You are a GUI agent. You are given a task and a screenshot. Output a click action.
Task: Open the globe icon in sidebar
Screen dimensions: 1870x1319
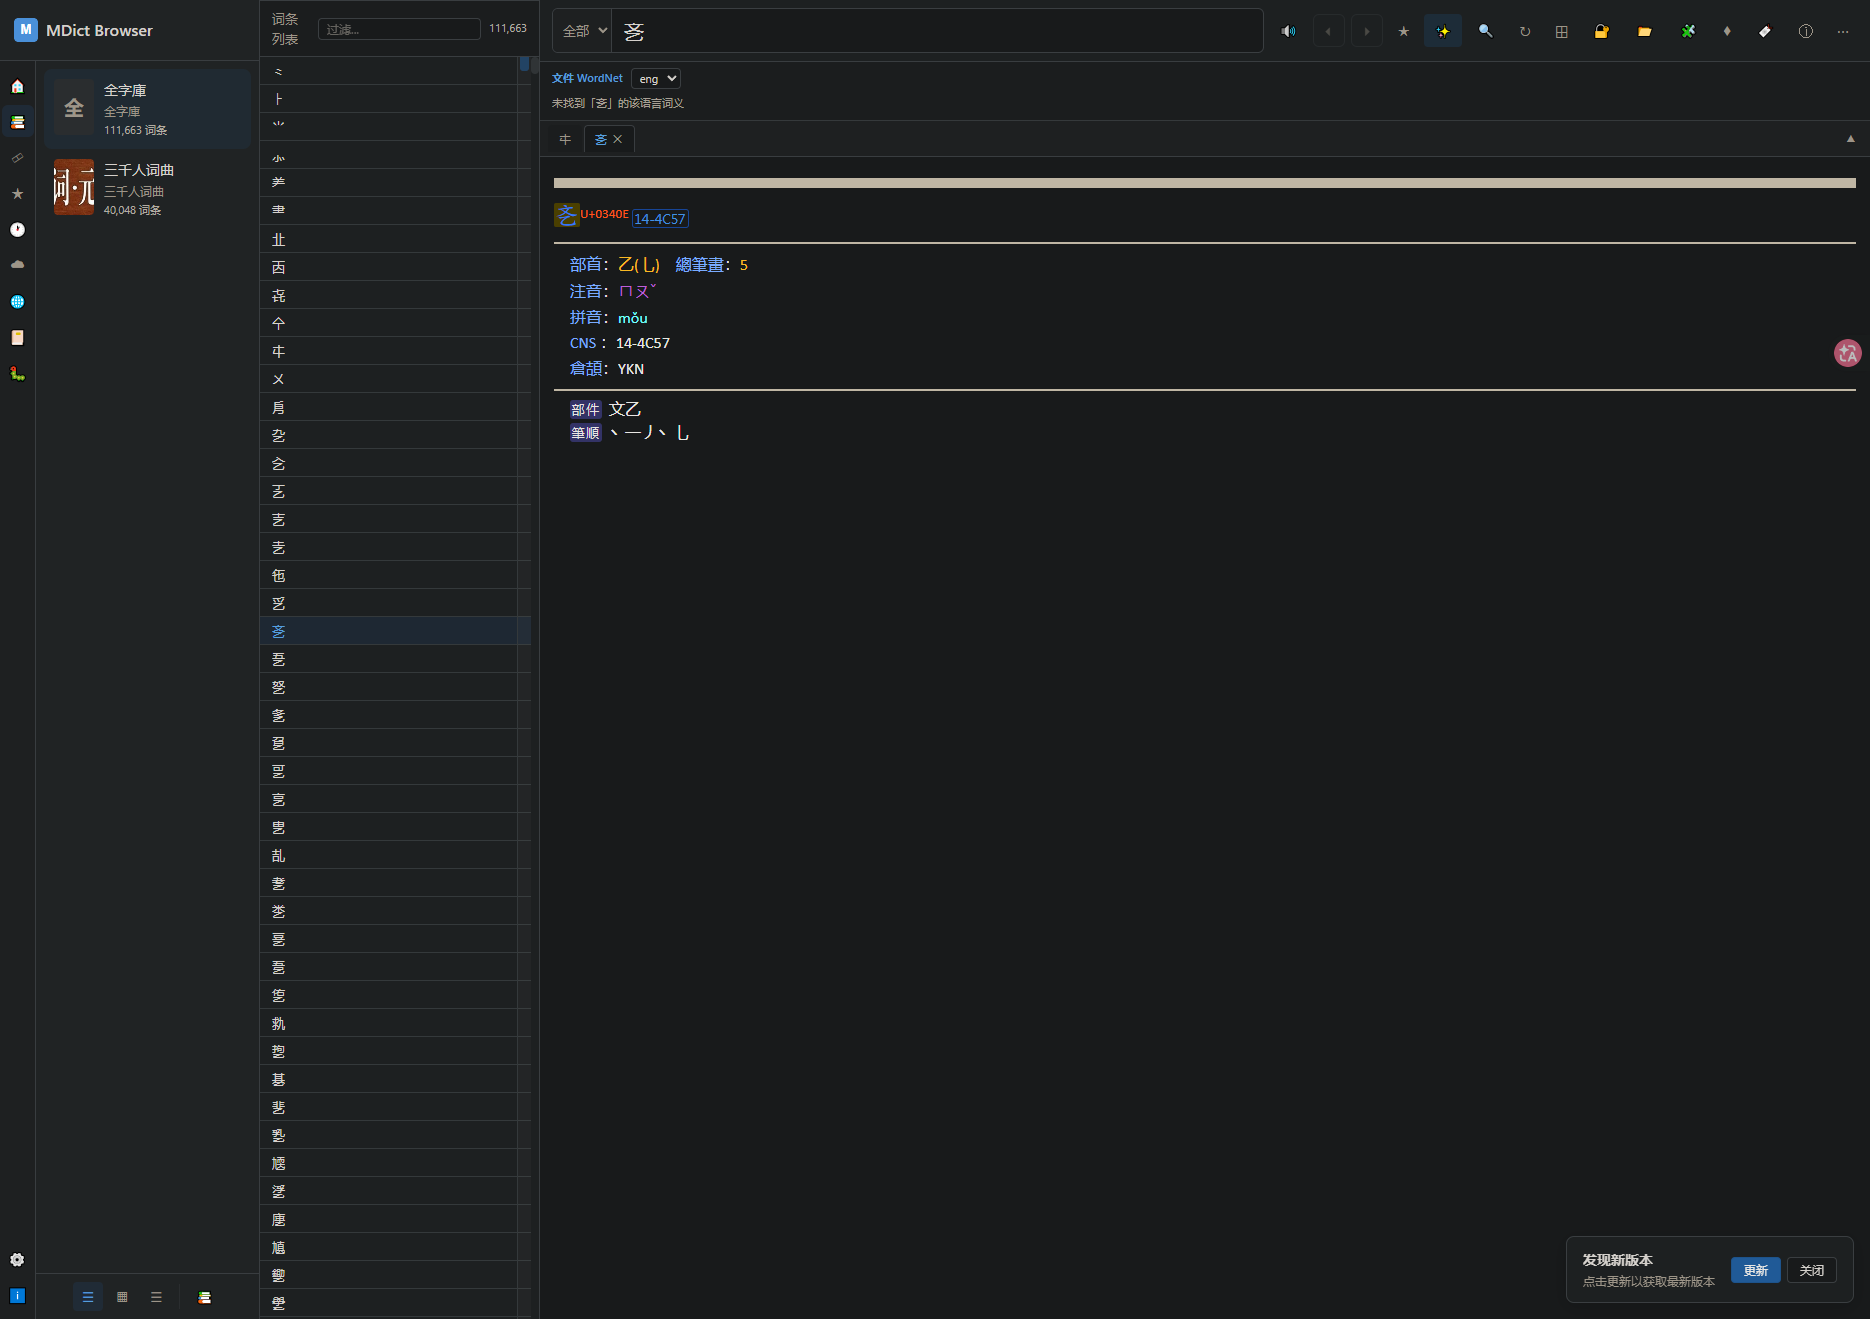point(17,302)
